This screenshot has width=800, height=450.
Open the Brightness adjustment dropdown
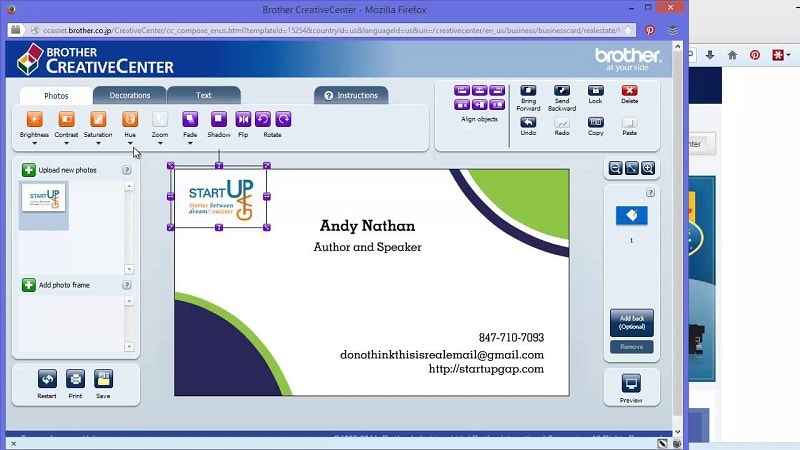[34, 143]
